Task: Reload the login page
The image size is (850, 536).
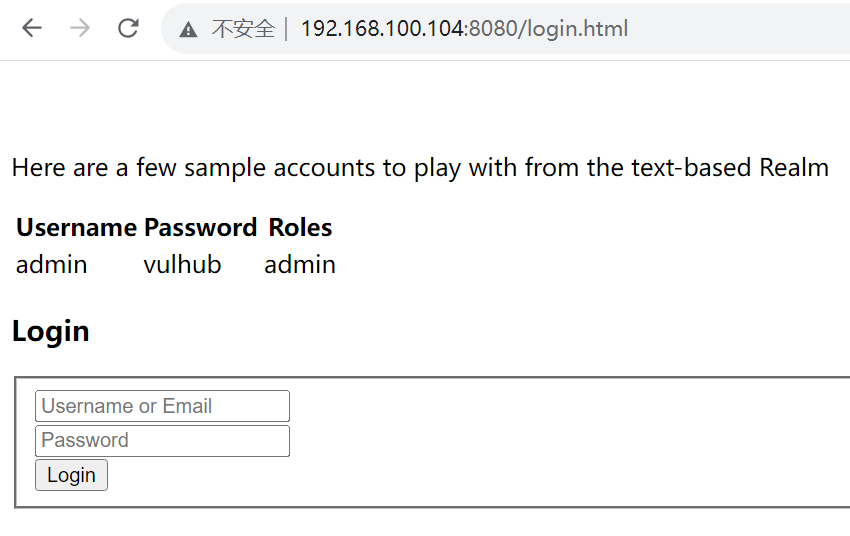Action: tap(128, 28)
